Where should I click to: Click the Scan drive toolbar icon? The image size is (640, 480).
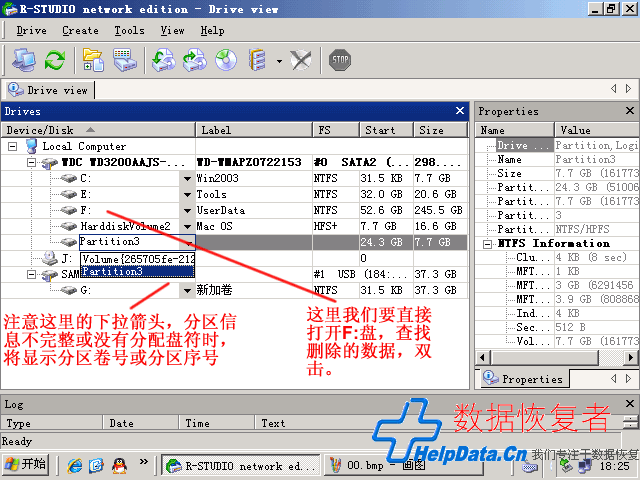124,60
